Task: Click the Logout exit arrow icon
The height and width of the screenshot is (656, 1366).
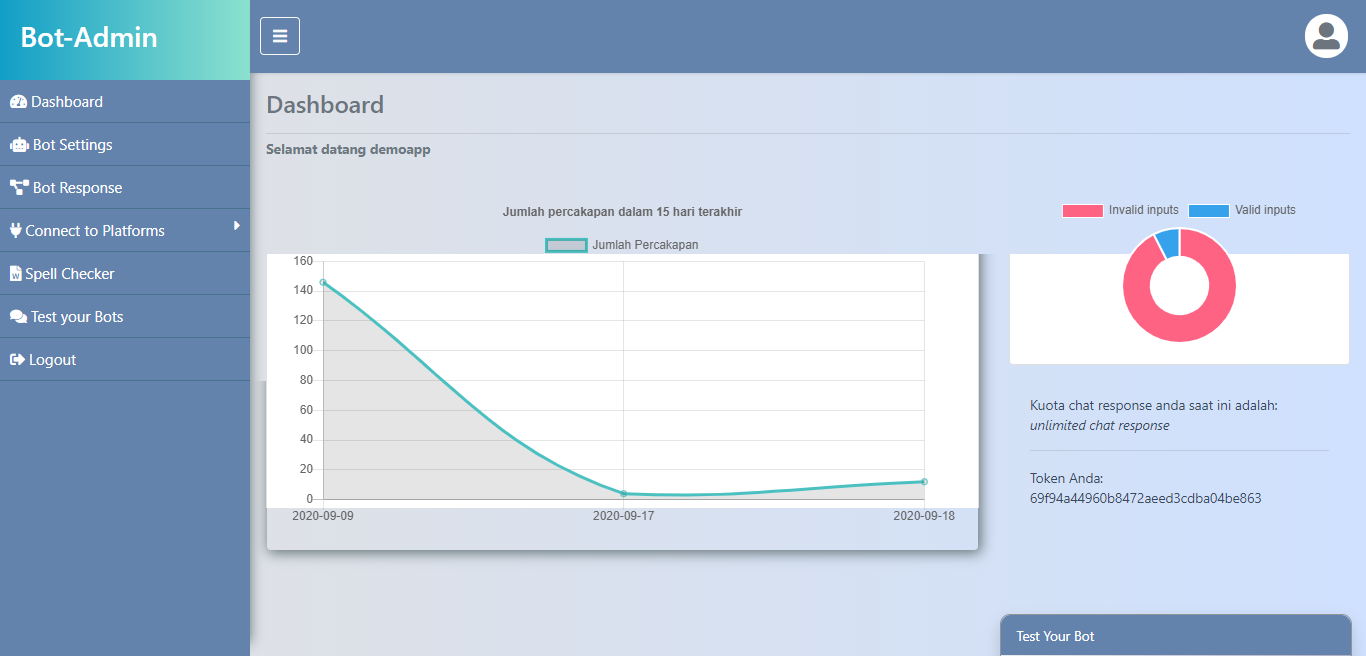Action: point(17,360)
